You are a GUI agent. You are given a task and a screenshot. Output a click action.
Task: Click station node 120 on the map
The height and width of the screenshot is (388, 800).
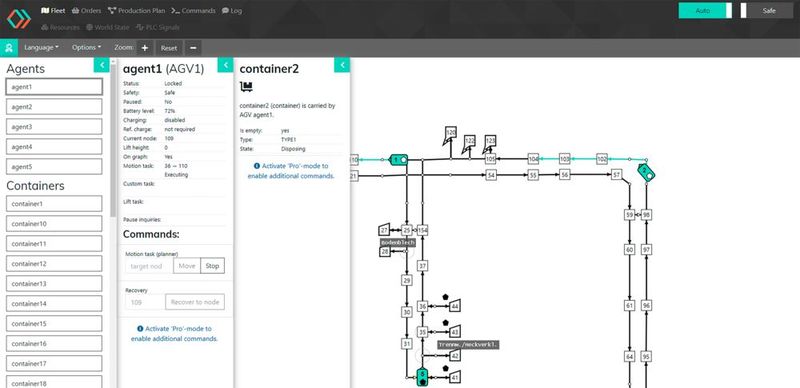click(x=450, y=133)
